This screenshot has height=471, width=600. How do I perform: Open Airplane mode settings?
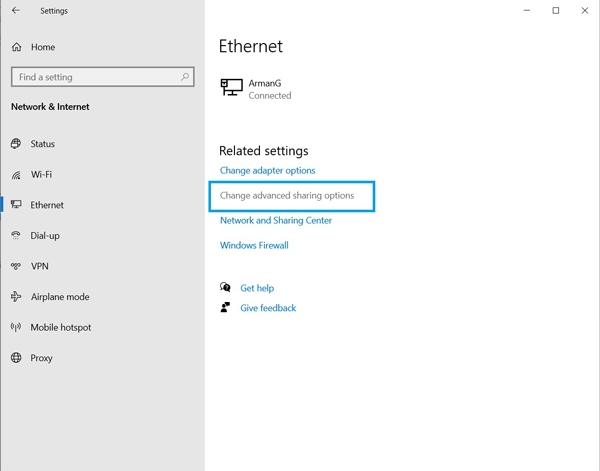point(60,297)
